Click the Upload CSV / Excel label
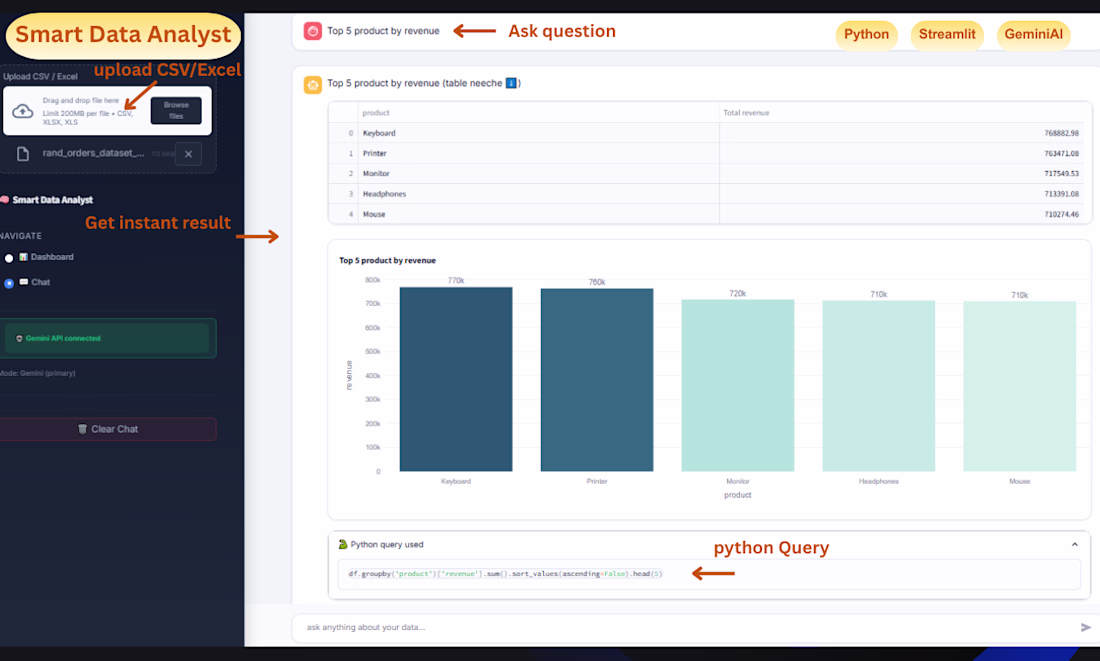1100x661 pixels. (x=40, y=76)
